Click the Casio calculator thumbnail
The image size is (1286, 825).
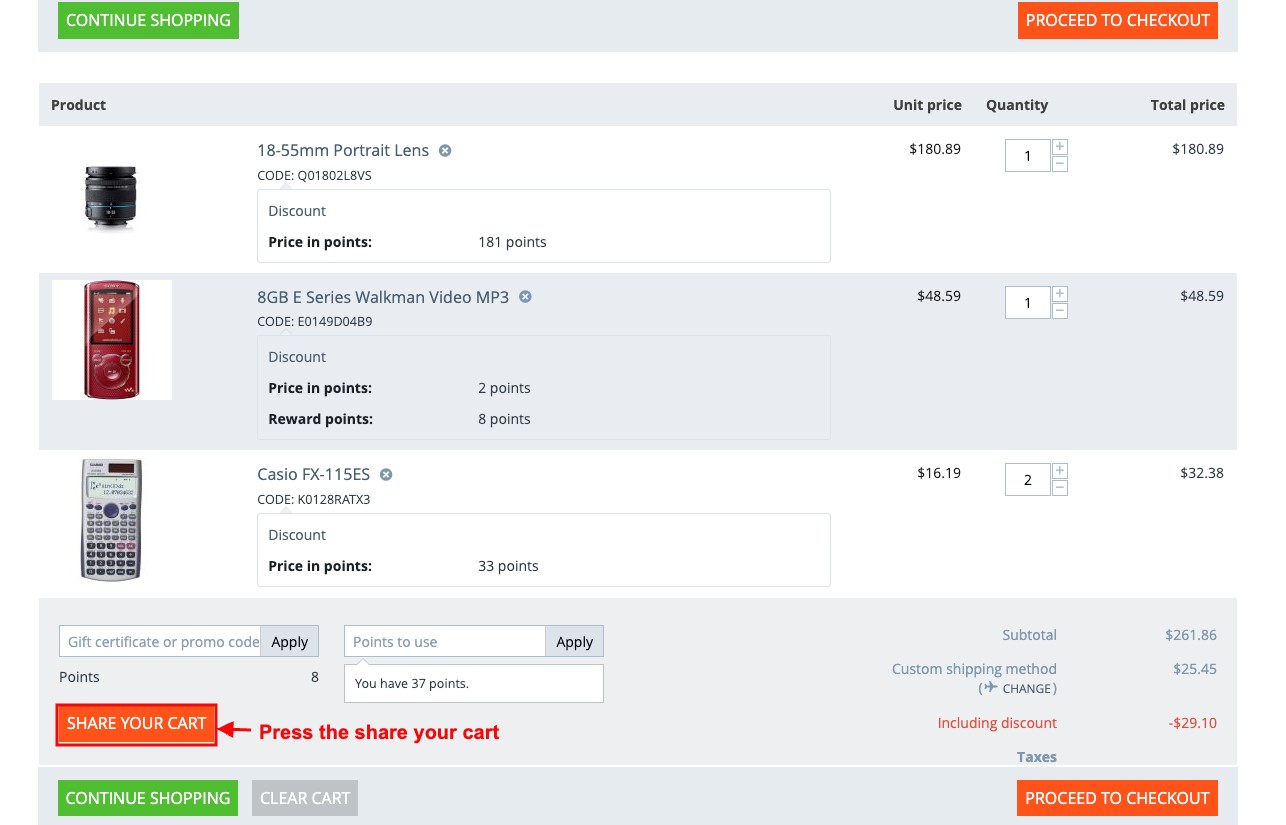point(111,519)
